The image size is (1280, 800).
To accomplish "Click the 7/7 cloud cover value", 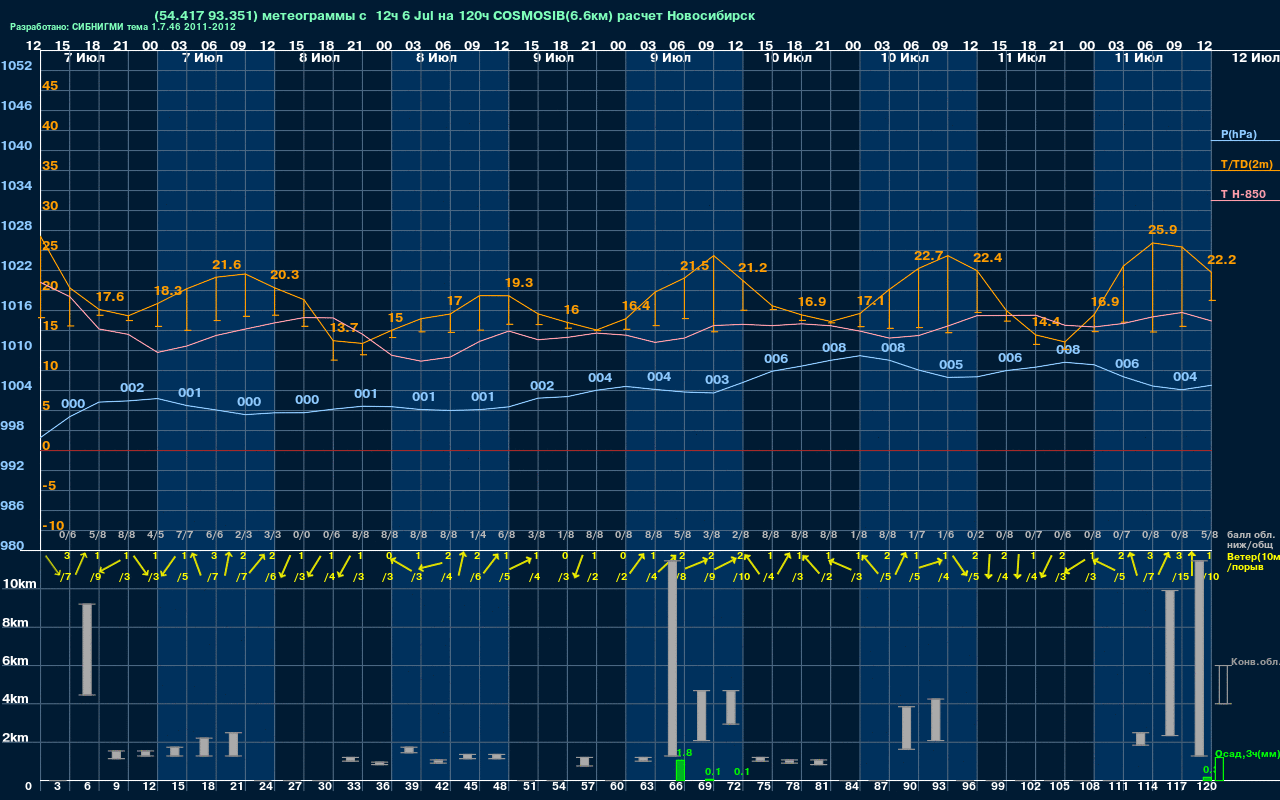I will (x=185, y=535).
